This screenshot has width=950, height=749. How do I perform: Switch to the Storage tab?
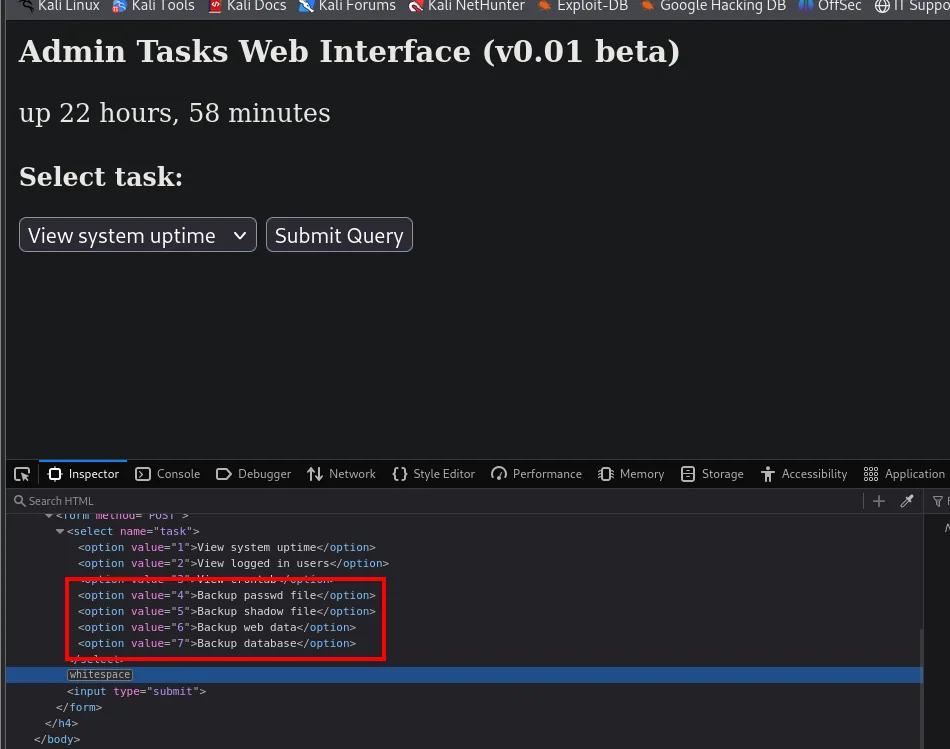[x=712, y=474]
